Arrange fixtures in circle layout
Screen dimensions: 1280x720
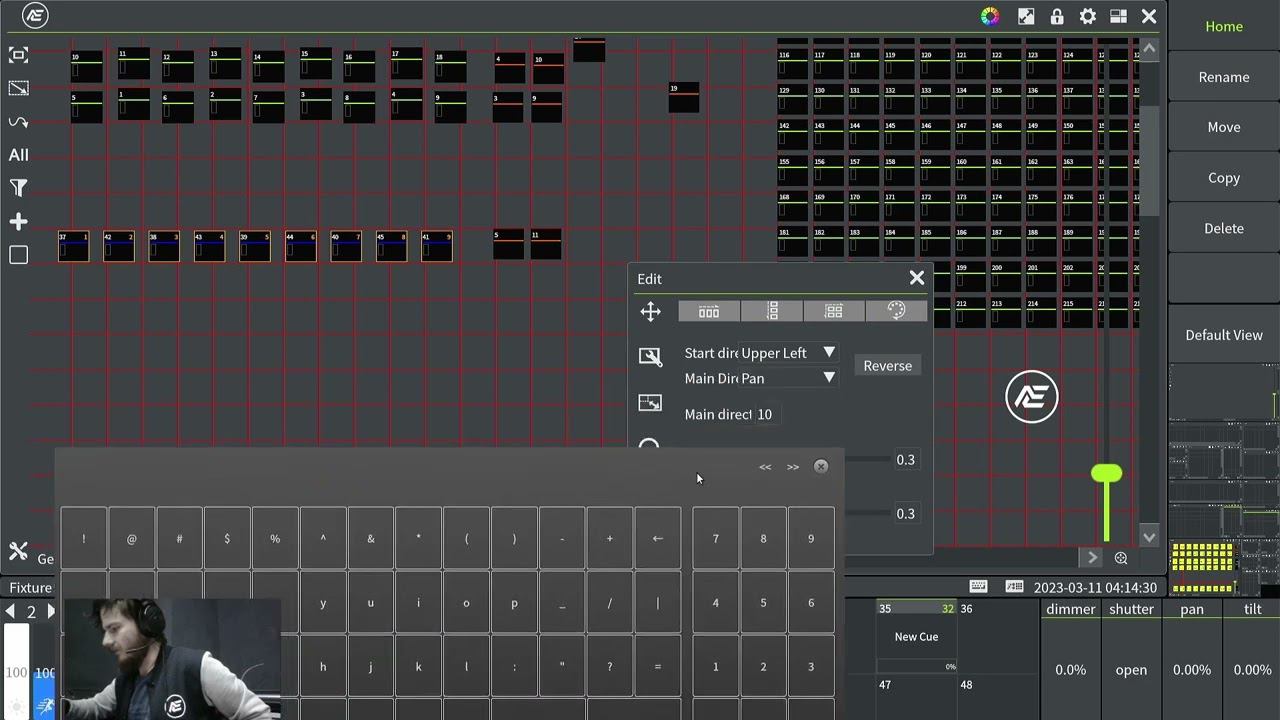point(896,312)
